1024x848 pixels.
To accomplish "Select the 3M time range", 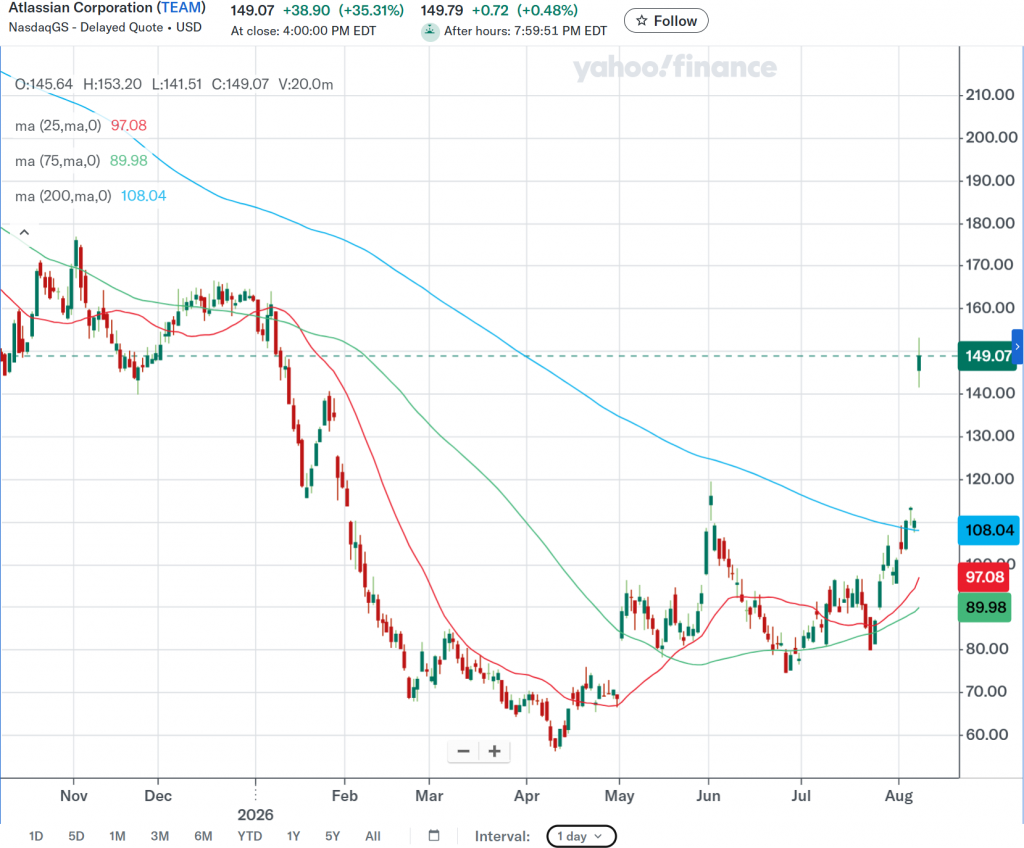I will click(159, 836).
